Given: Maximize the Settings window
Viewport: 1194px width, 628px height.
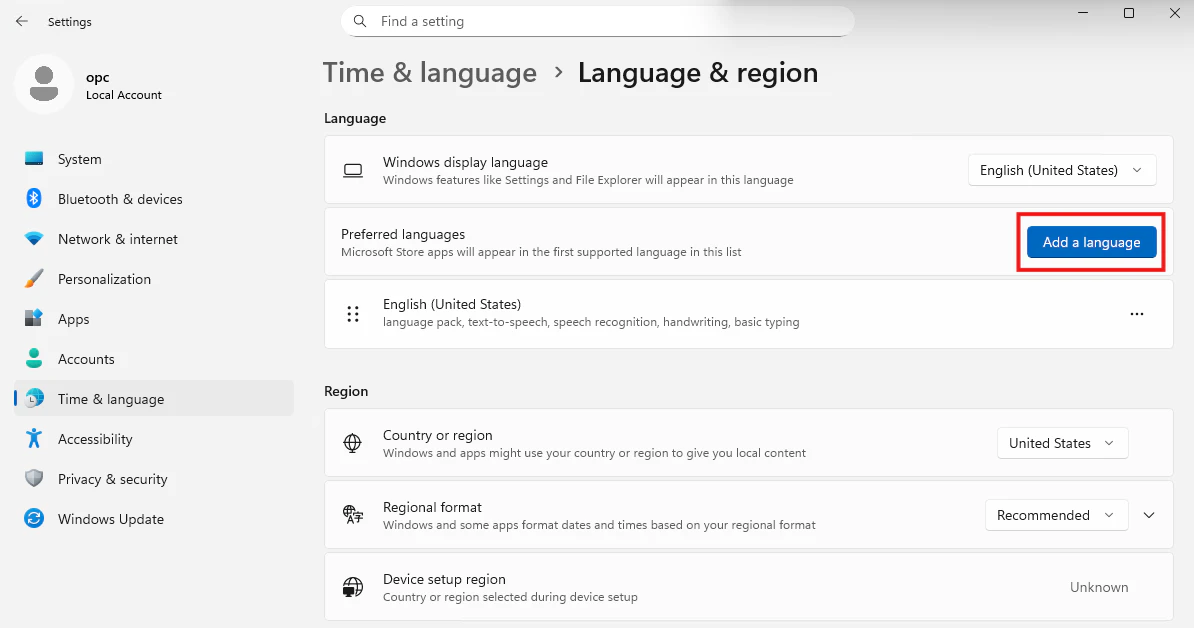Looking at the screenshot, I should [1129, 13].
